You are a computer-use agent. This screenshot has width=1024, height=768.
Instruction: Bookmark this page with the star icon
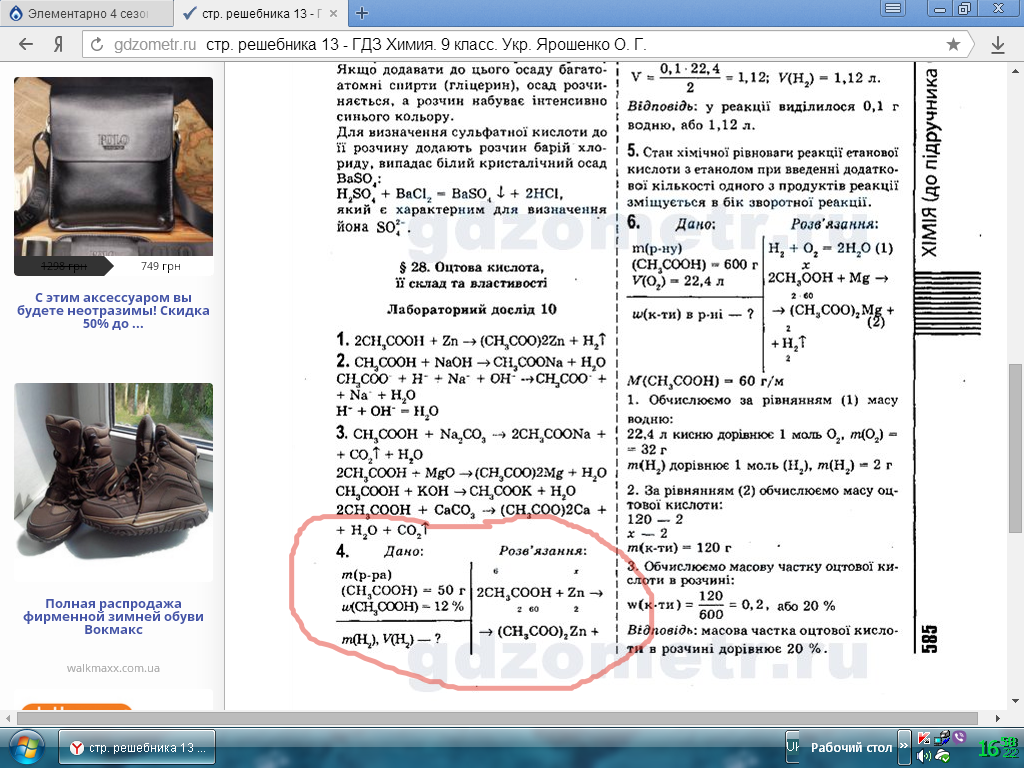click(x=953, y=45)
